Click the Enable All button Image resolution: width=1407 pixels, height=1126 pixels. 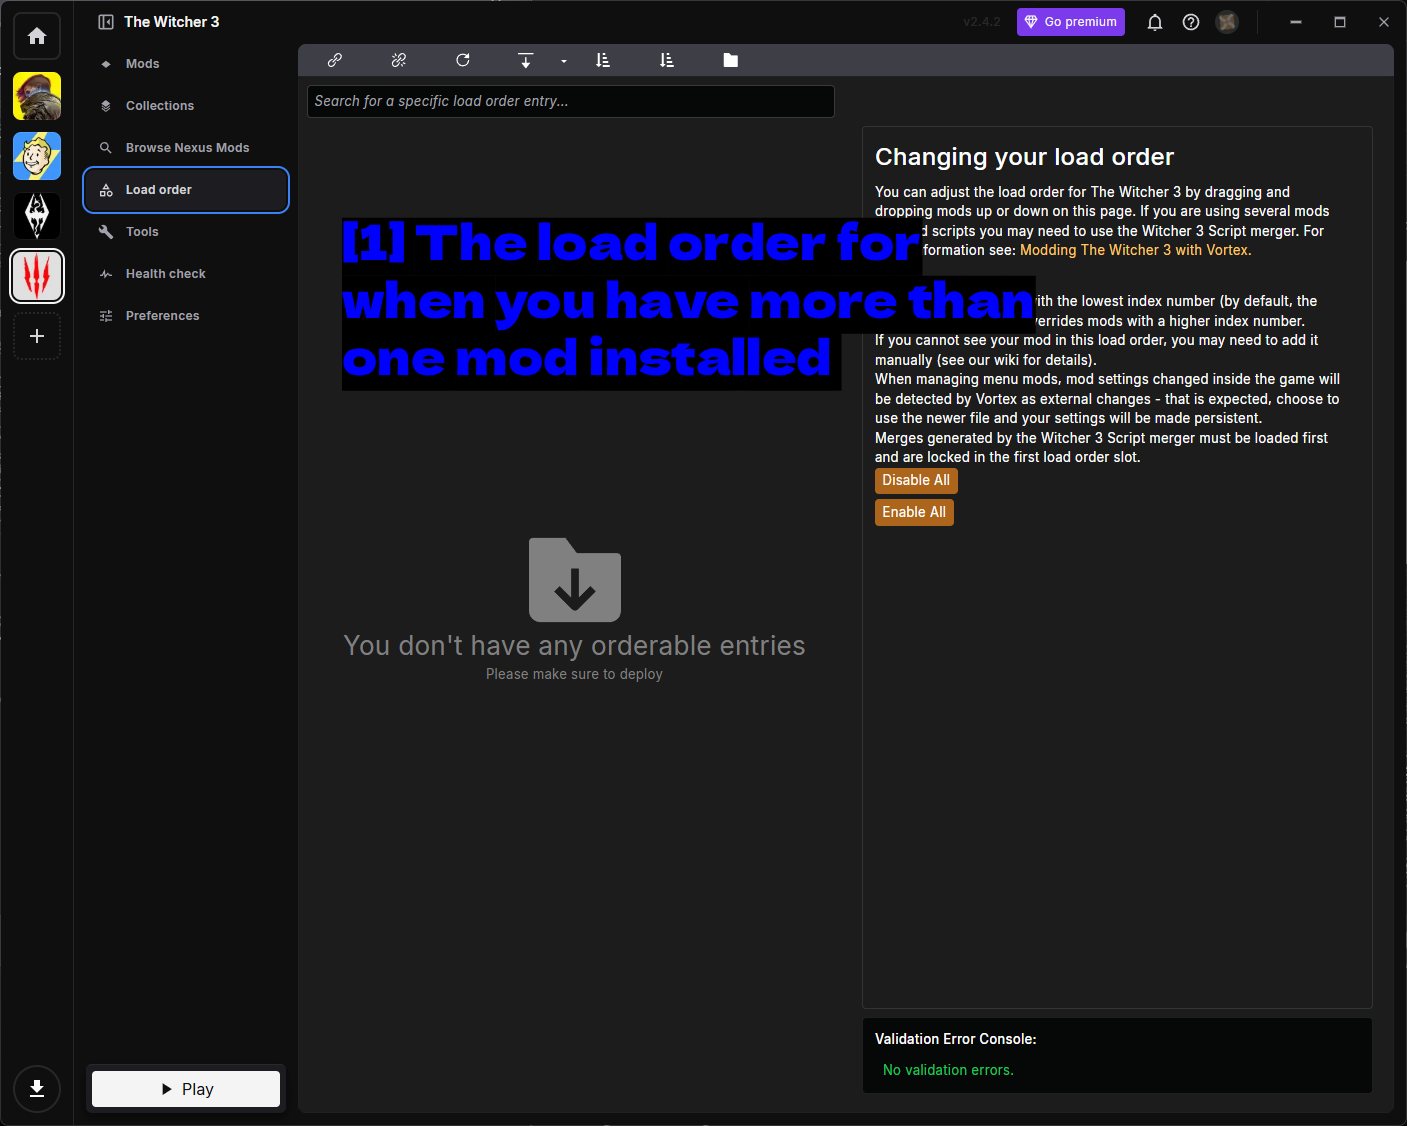click(914, 513)
